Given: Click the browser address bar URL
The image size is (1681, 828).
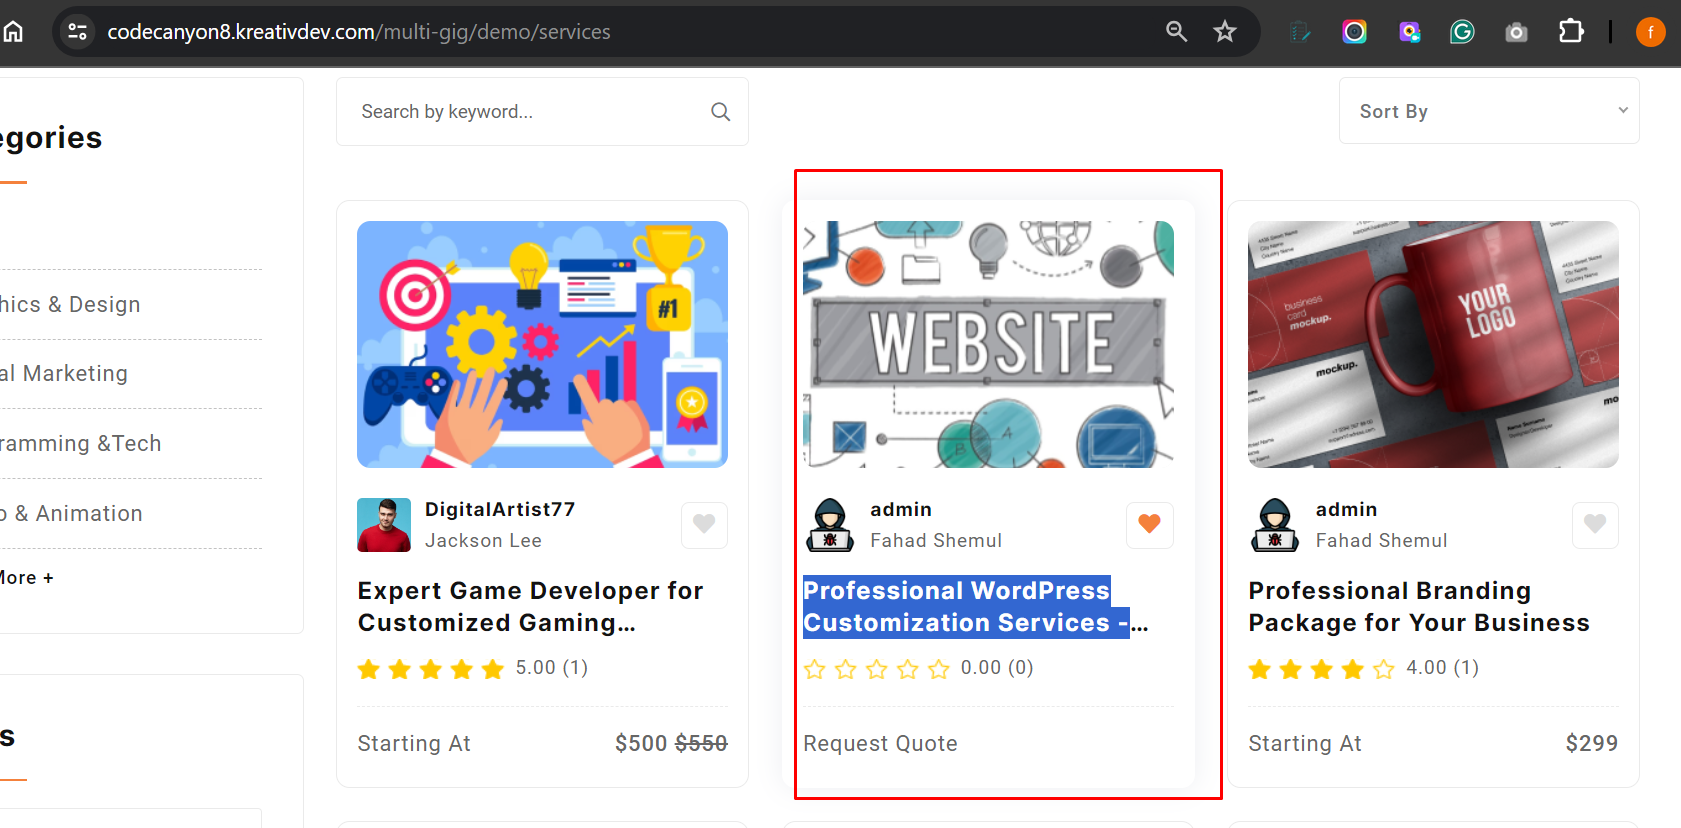Looking at the screenshot, I should pyautogui.click(x=359, y=32).
